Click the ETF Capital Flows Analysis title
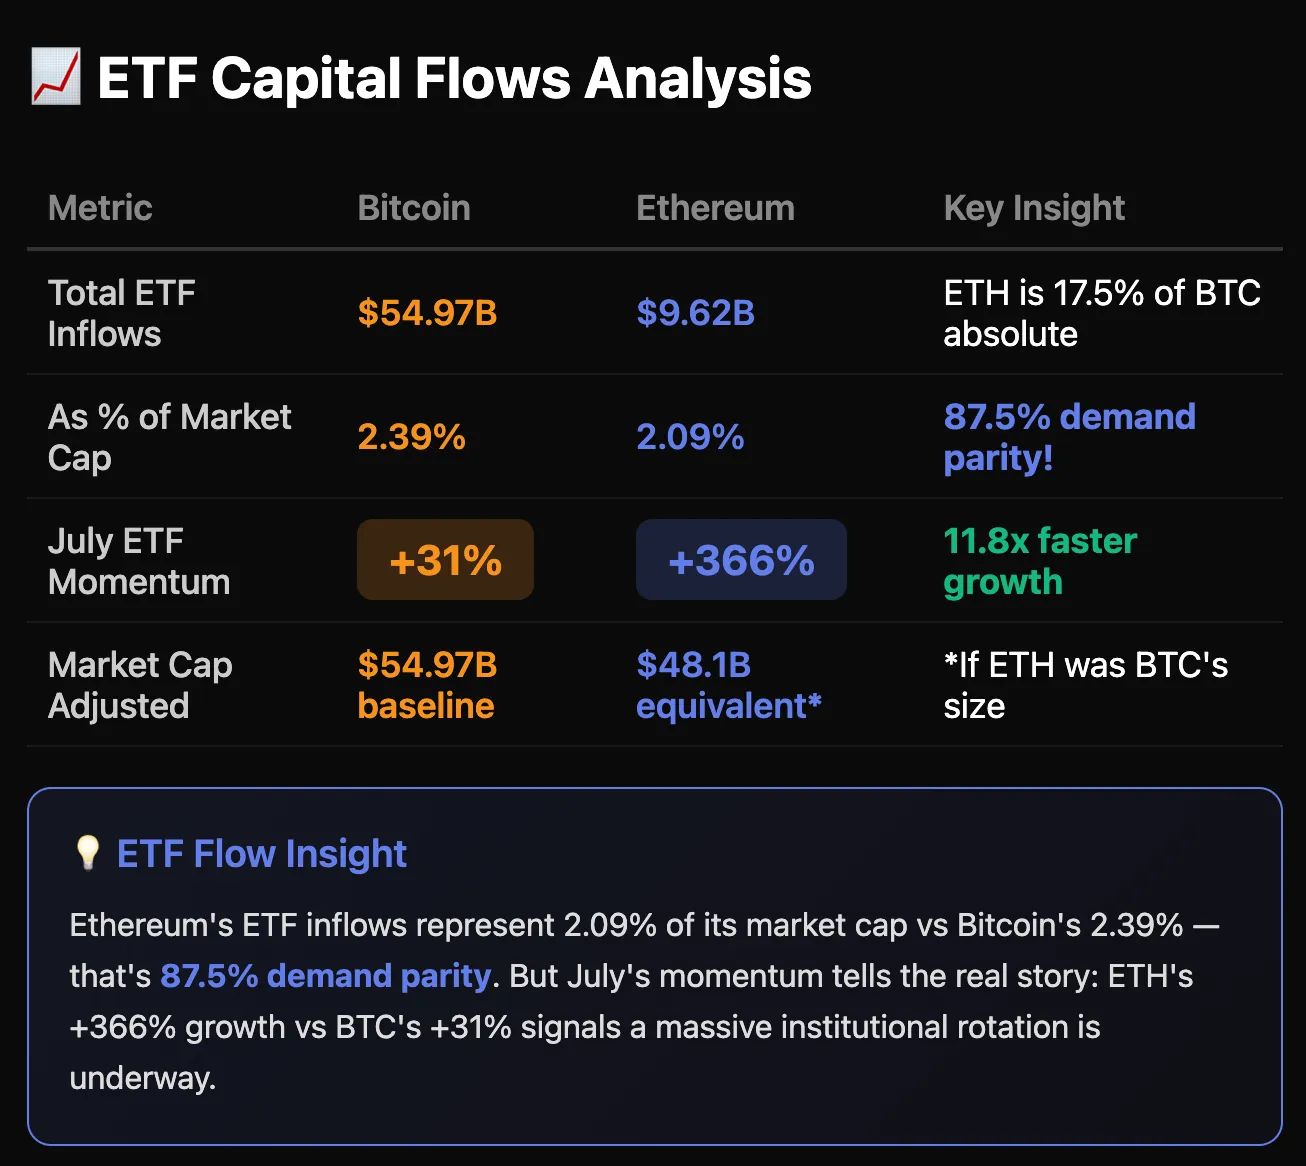Viewport: 1306px width, 1166px height. pyautogui.click(x=454, y=78)
